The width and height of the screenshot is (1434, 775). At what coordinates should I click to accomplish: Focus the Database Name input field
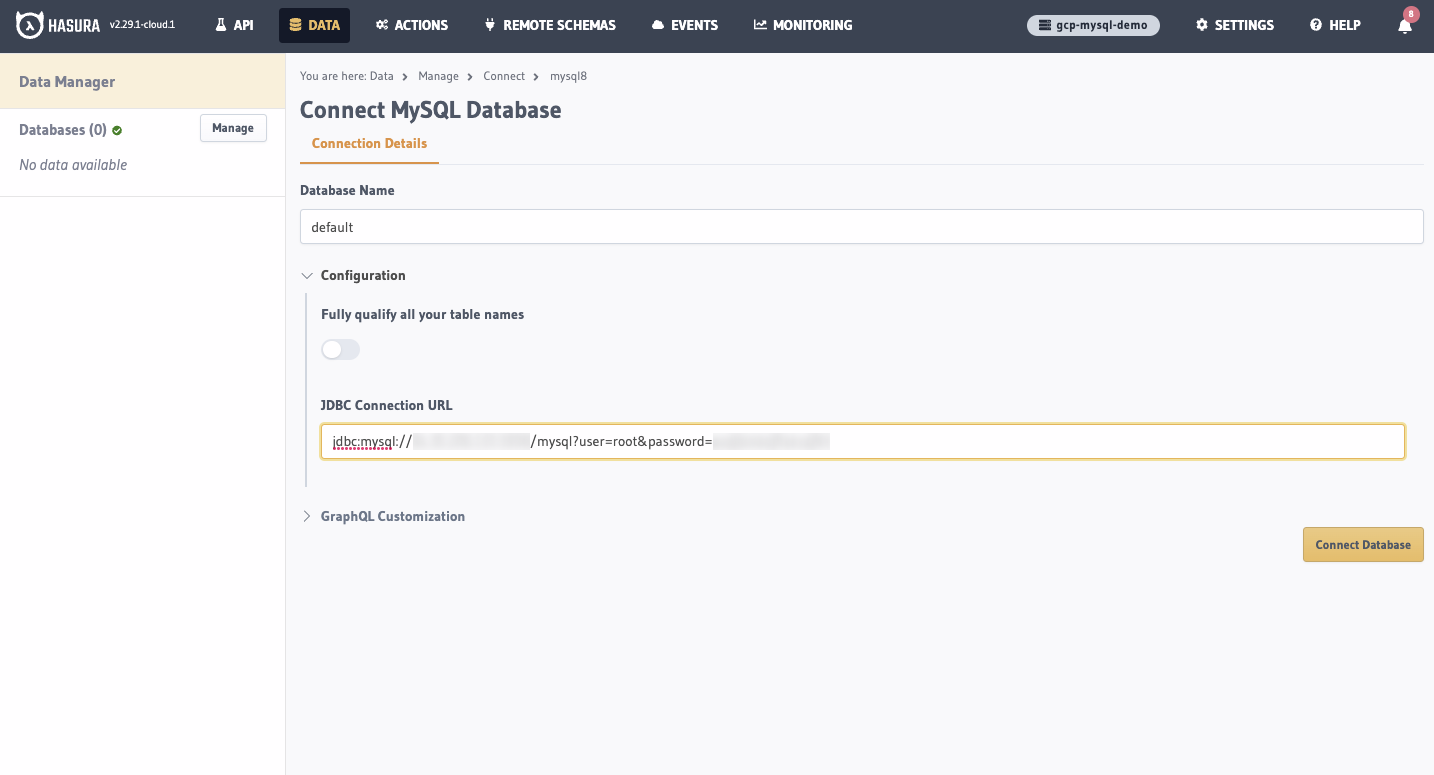(x=862, y=227)
